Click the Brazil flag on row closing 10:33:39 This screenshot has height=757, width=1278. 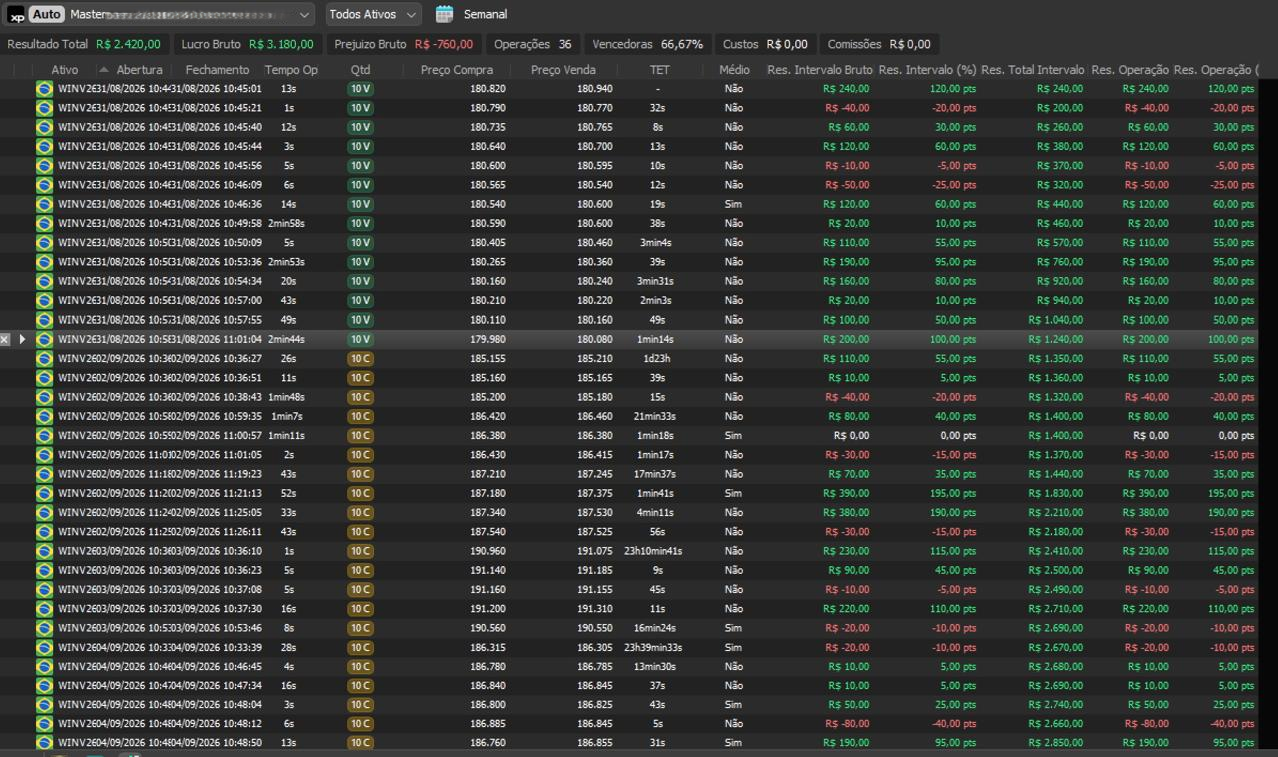tap(44, 647)
